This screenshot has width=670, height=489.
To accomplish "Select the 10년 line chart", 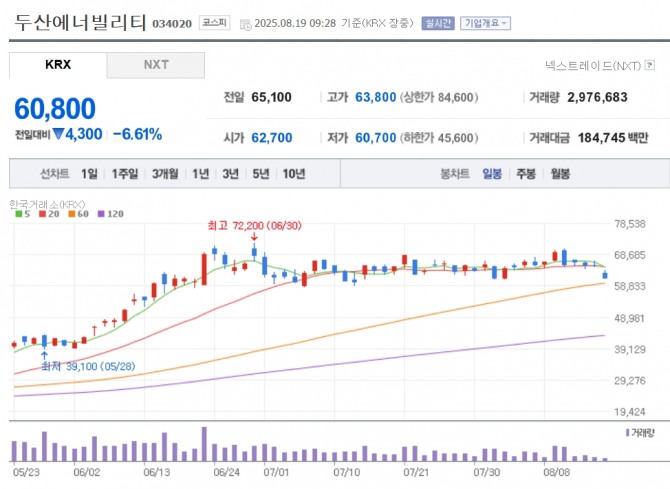I will click(294, 174).
